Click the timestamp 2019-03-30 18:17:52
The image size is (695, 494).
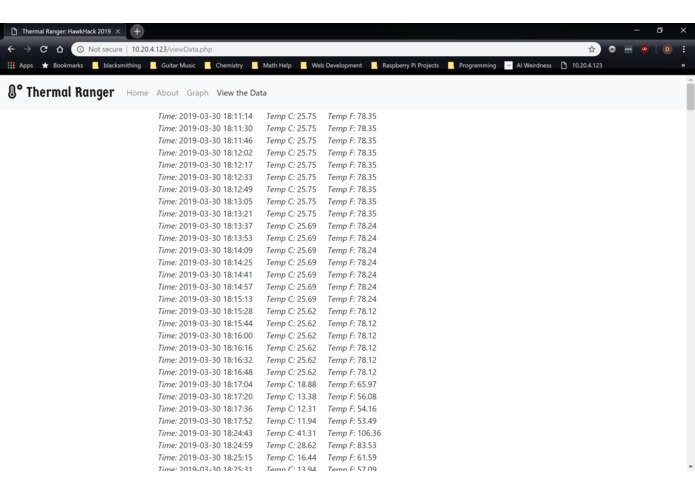(215, 421)
